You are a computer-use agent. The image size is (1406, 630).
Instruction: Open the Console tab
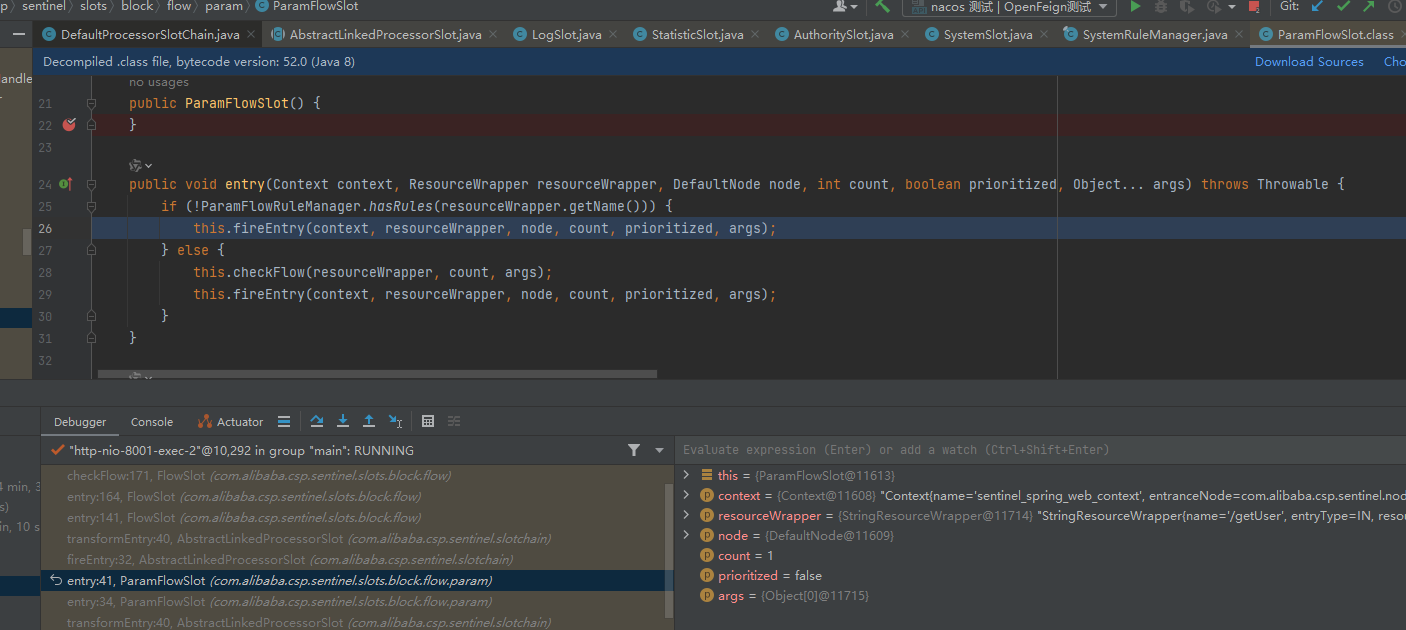coord(152,422)
